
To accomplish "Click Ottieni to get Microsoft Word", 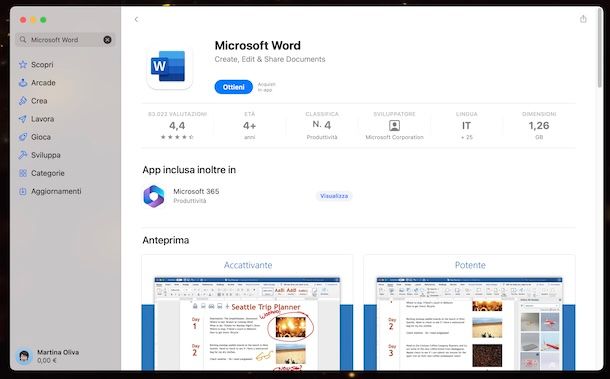I will (233, 87).
